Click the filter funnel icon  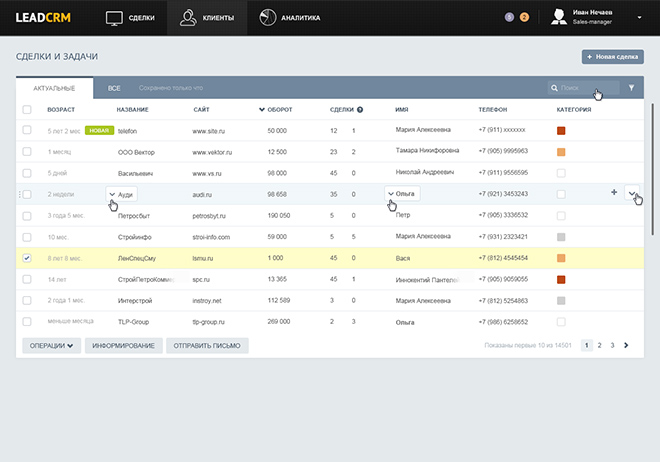click(631, 88)
